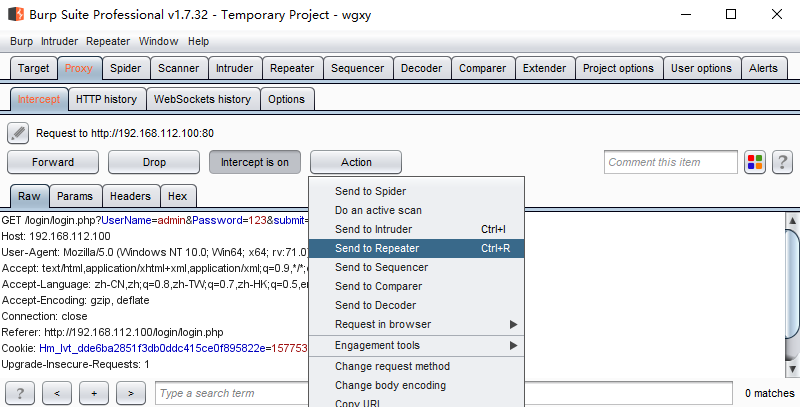
Task: Click the plus search options button
Action: pos(94,393)
